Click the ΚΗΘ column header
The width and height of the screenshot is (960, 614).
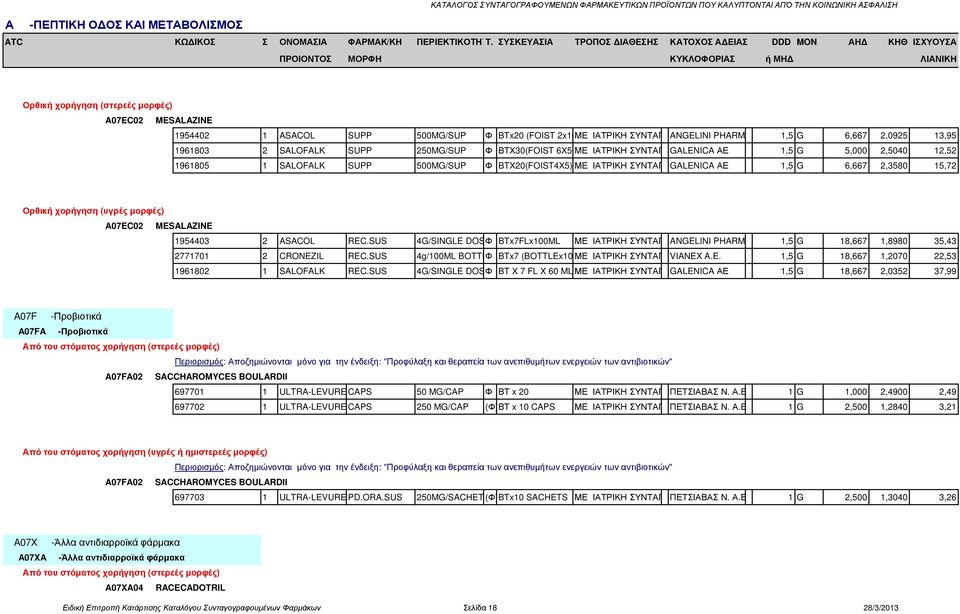898,42
